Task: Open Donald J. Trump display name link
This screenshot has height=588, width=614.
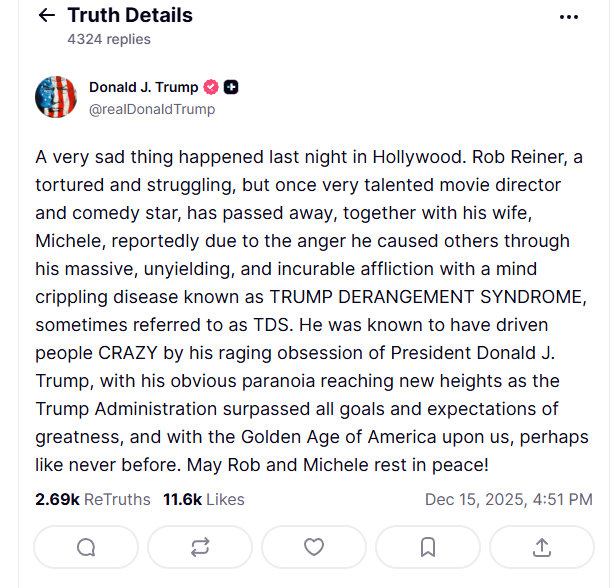Action: [143, 87]
